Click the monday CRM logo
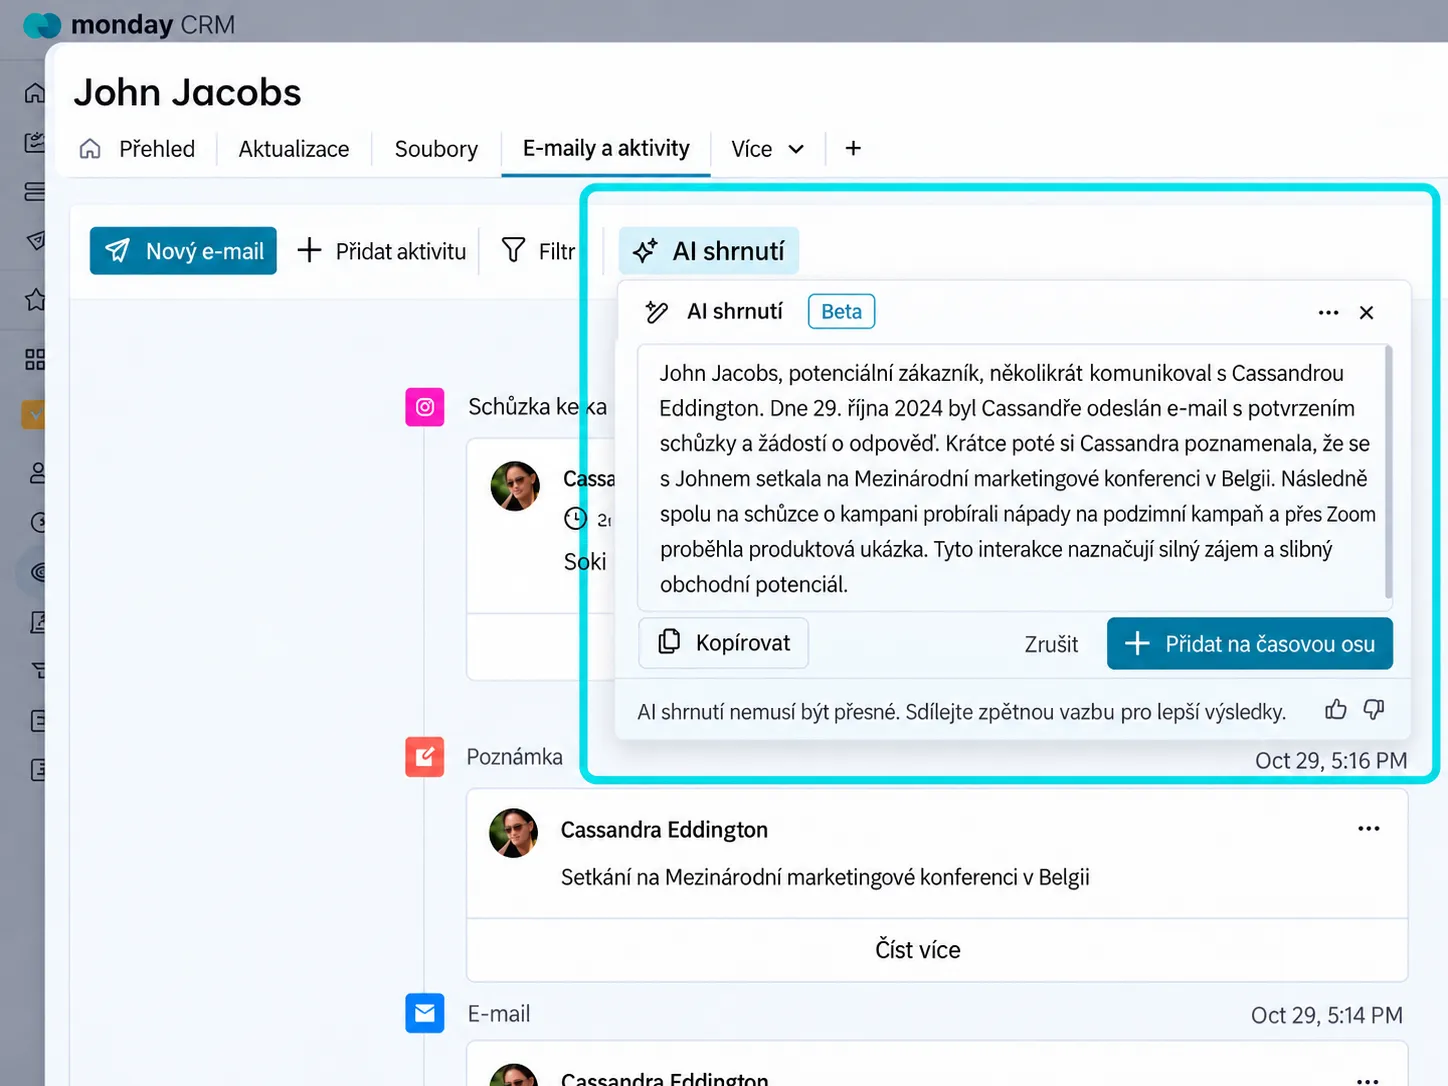 (x=130, y=24)
